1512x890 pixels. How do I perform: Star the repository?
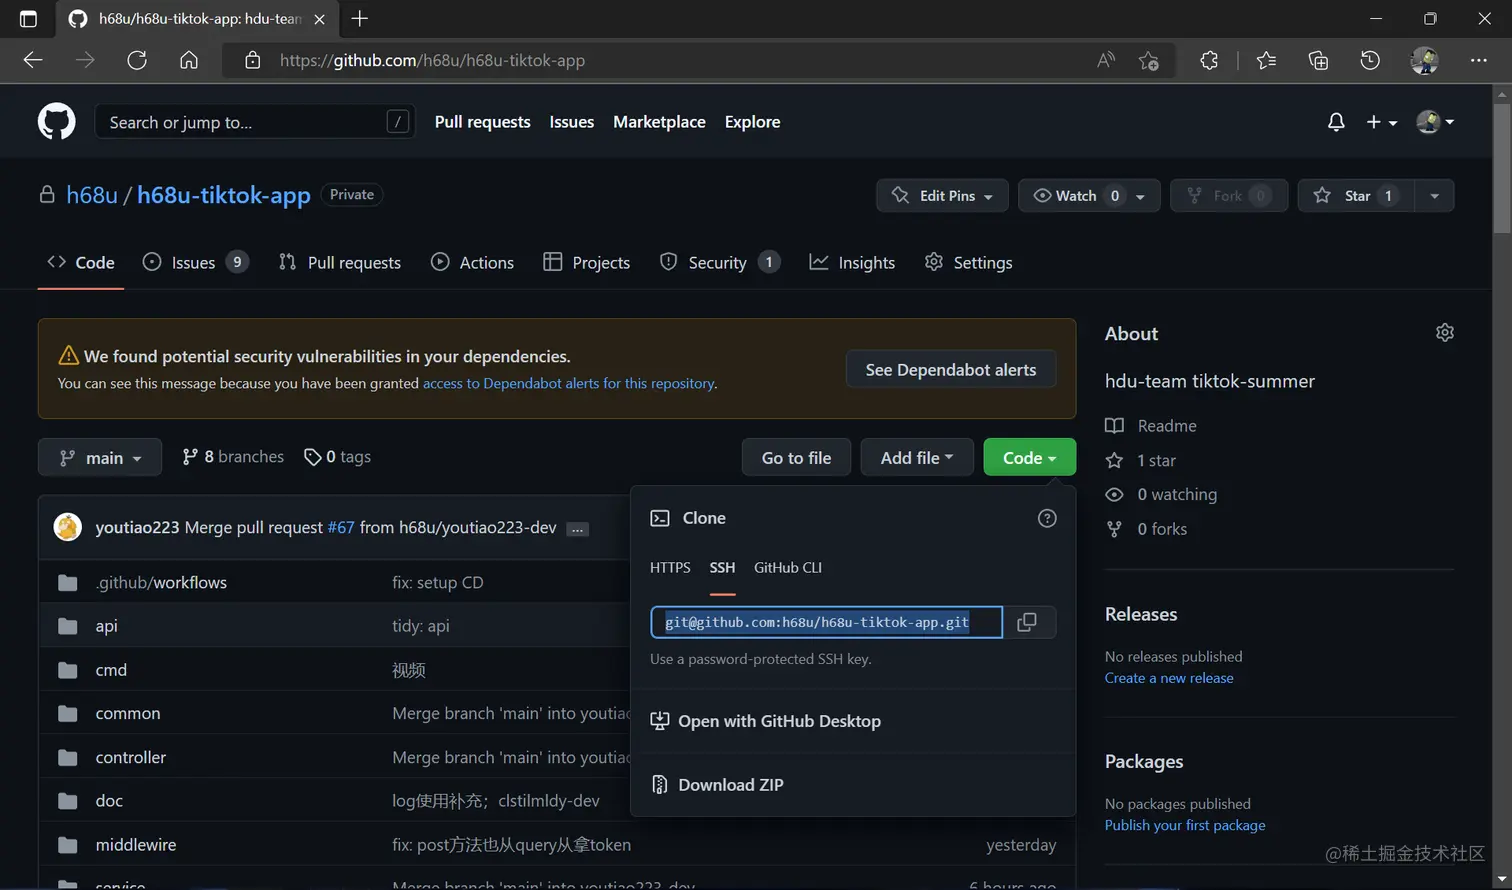coord(1356,195)
